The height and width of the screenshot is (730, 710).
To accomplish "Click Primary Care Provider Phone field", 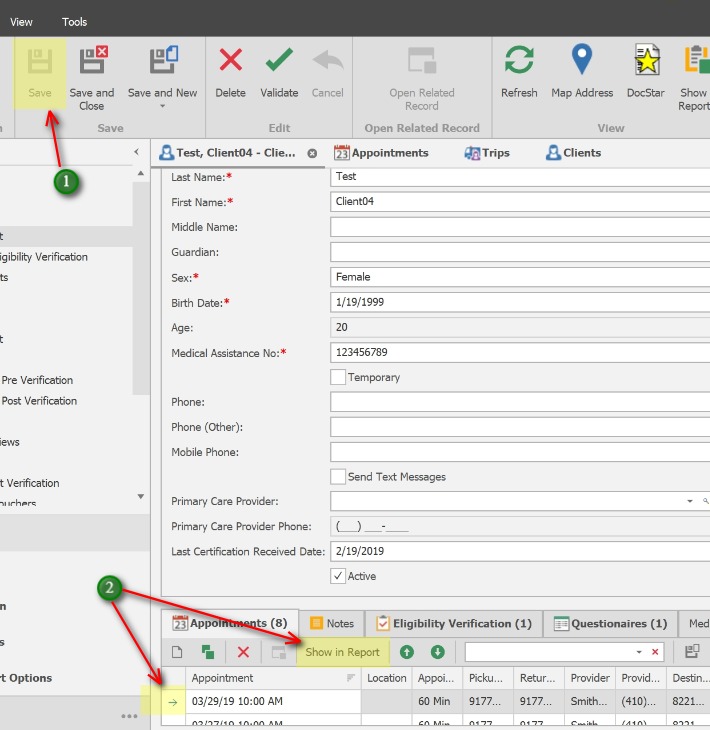I will 520,527.
